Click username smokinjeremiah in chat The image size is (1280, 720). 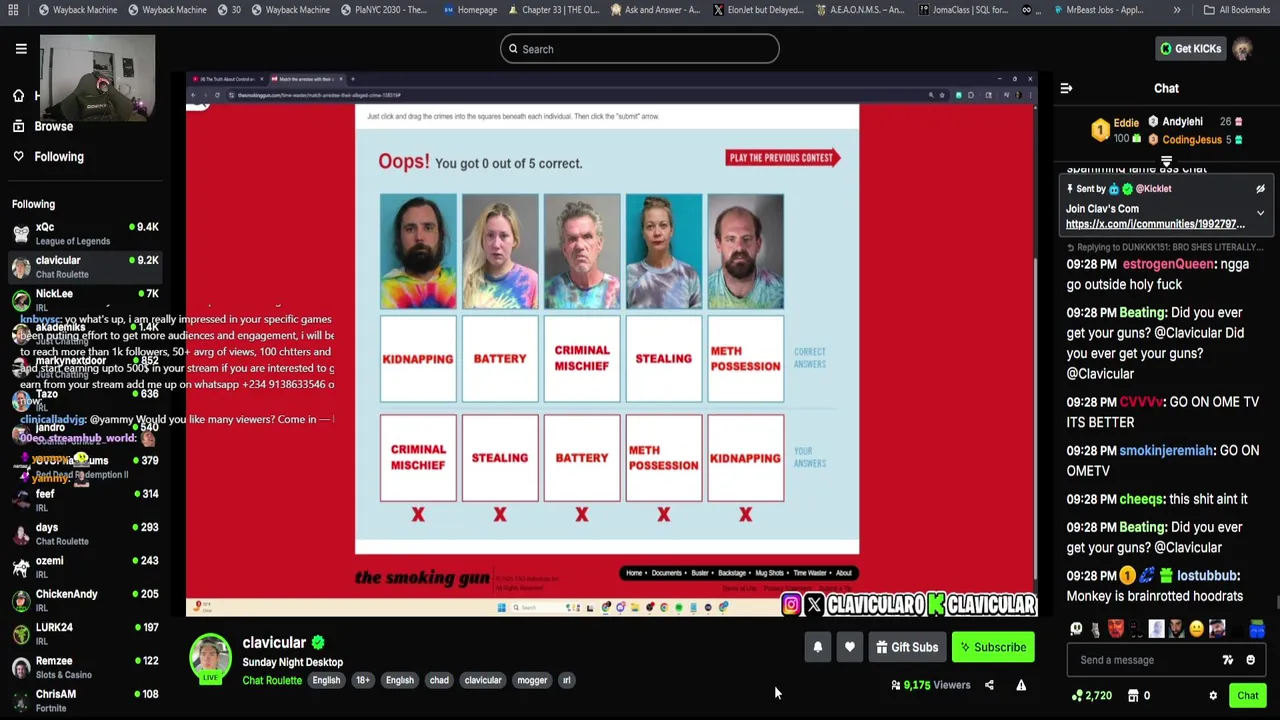1166,450
